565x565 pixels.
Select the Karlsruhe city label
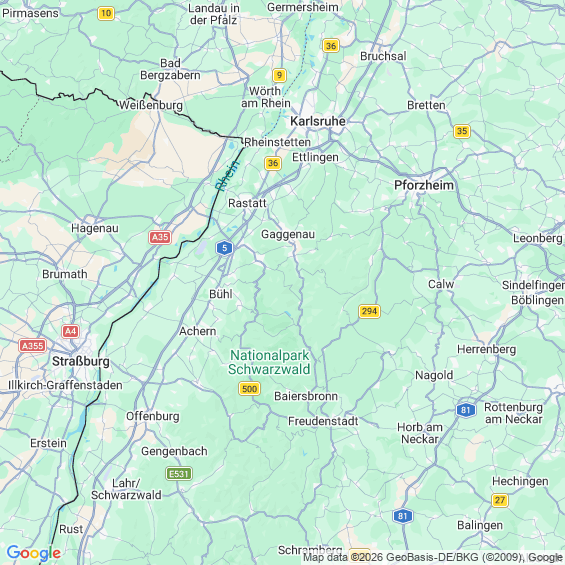318,121
